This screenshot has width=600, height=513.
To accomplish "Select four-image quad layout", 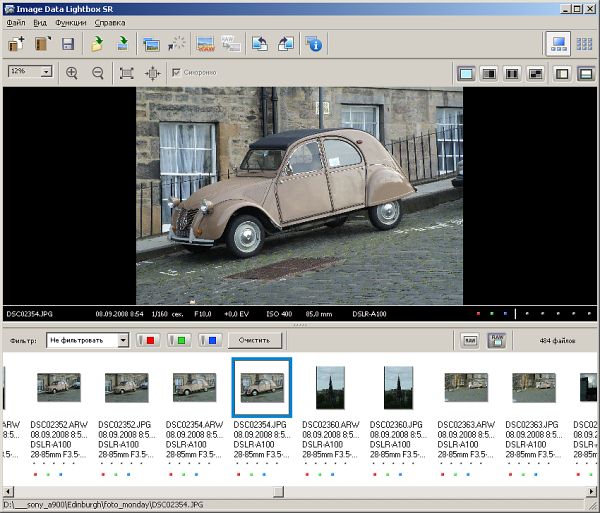I will [x=535, y=73].
